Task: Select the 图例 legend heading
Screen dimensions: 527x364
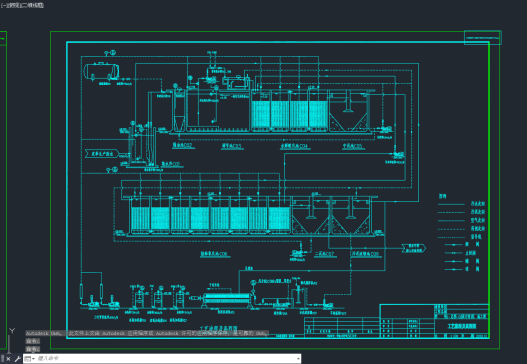Action: [443, 196]
